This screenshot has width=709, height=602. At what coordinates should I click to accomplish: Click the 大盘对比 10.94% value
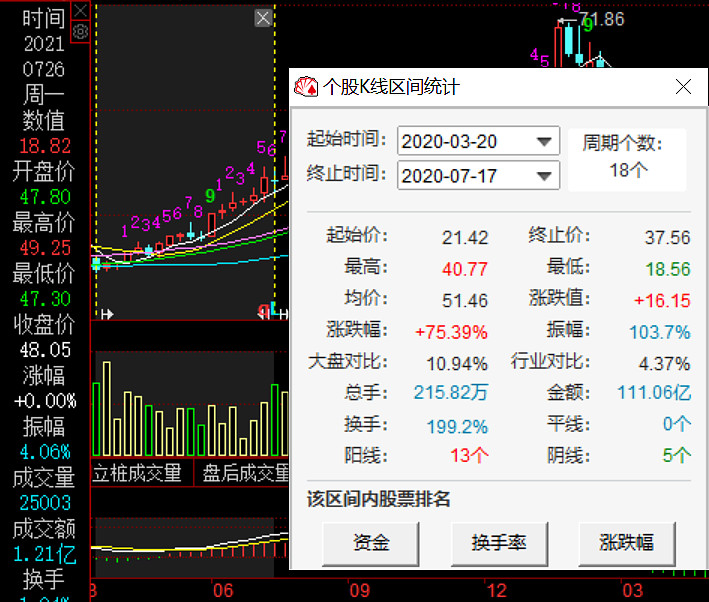[x=457, y=364]
